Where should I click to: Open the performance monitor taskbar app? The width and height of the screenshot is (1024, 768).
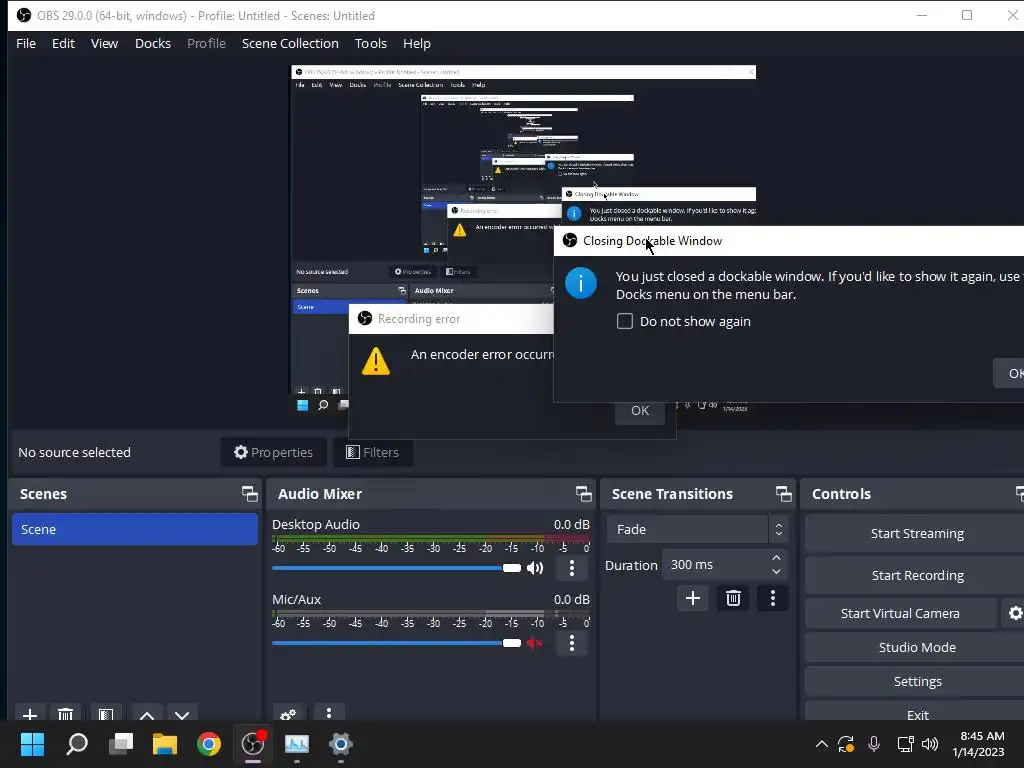click(296, 743)
